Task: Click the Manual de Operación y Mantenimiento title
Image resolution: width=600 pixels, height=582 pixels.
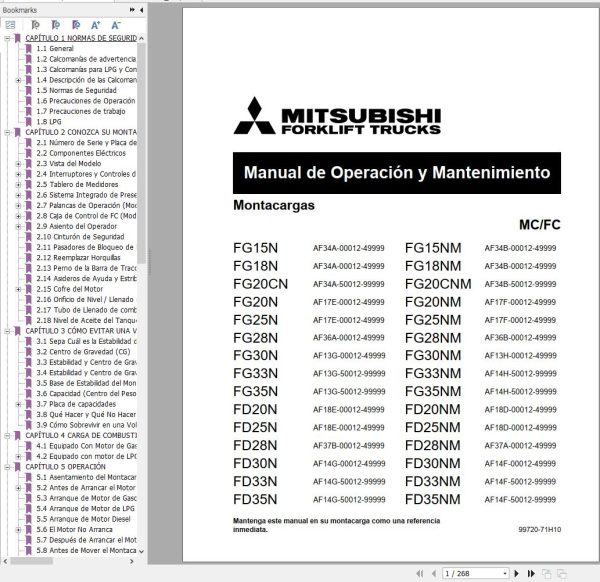Action: pyautogui.click(x=397, y=173)
